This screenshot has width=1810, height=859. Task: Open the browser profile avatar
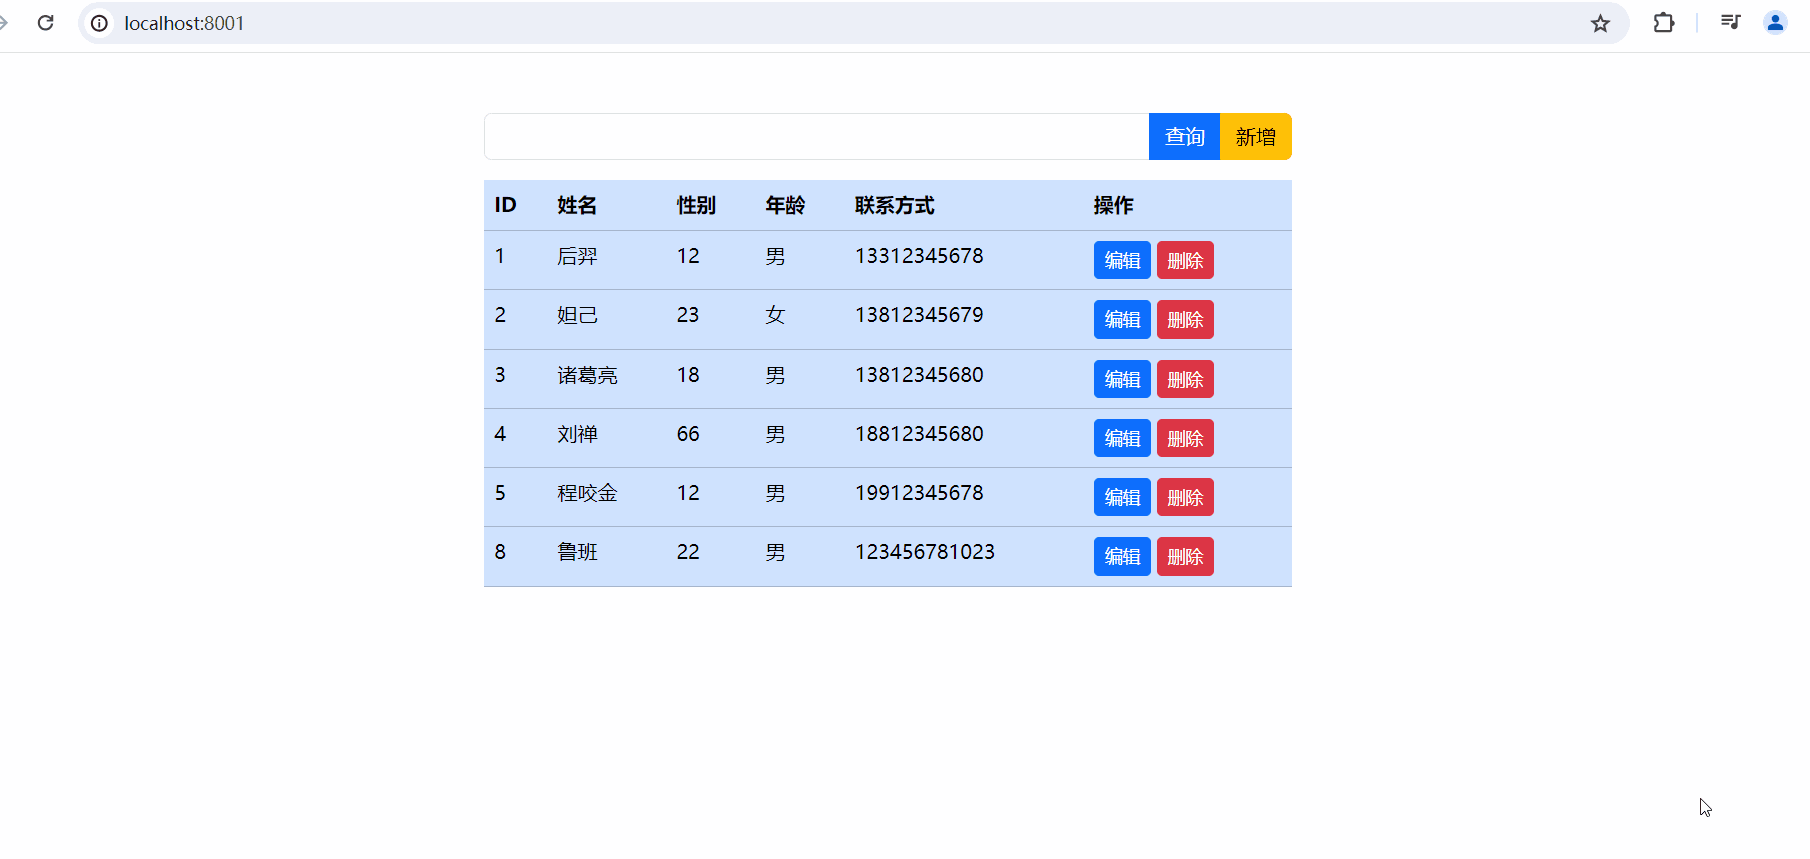1775,23
